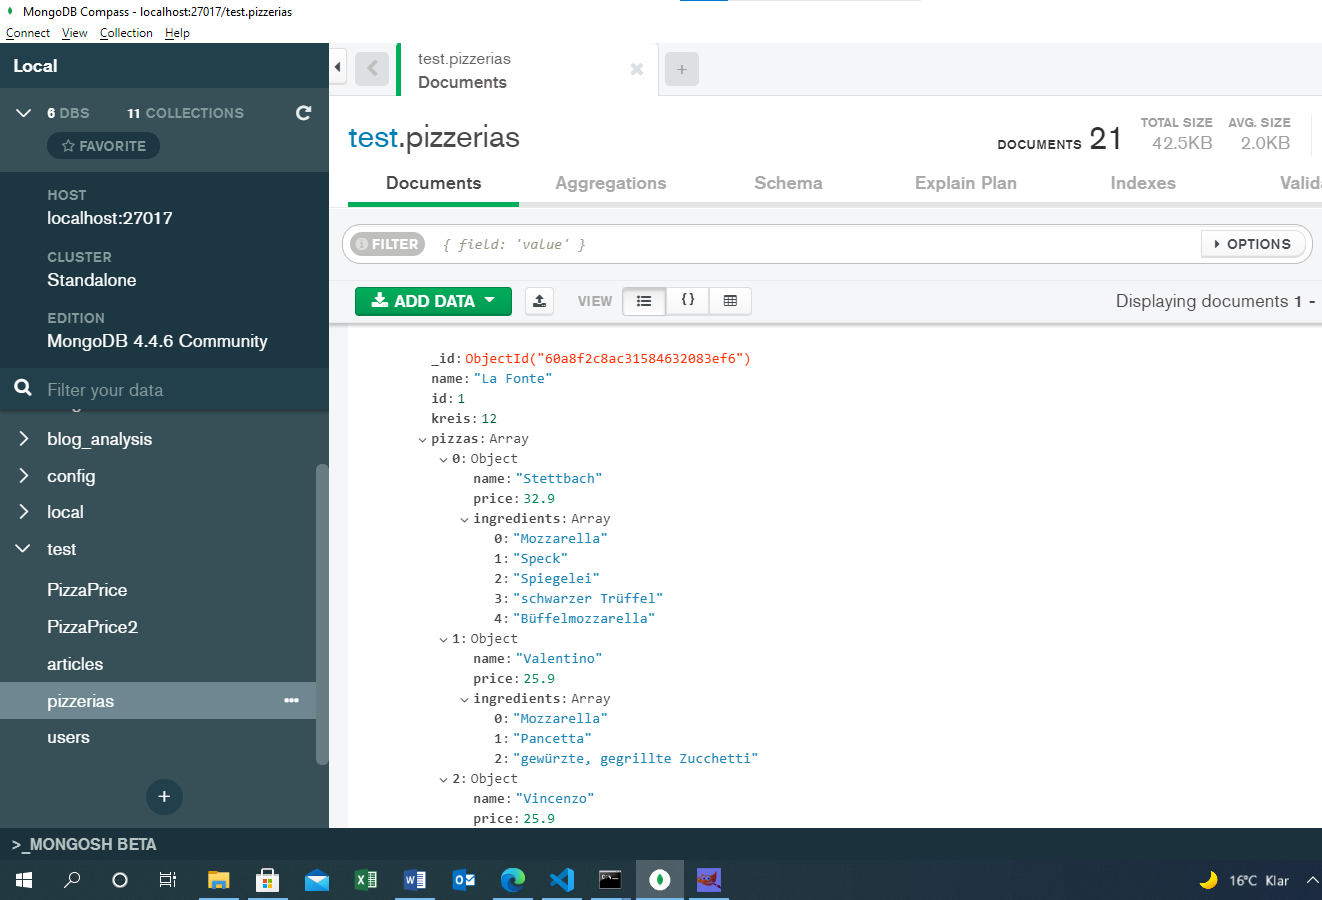Switch to the Schema tab

click(x=788, y=183)
